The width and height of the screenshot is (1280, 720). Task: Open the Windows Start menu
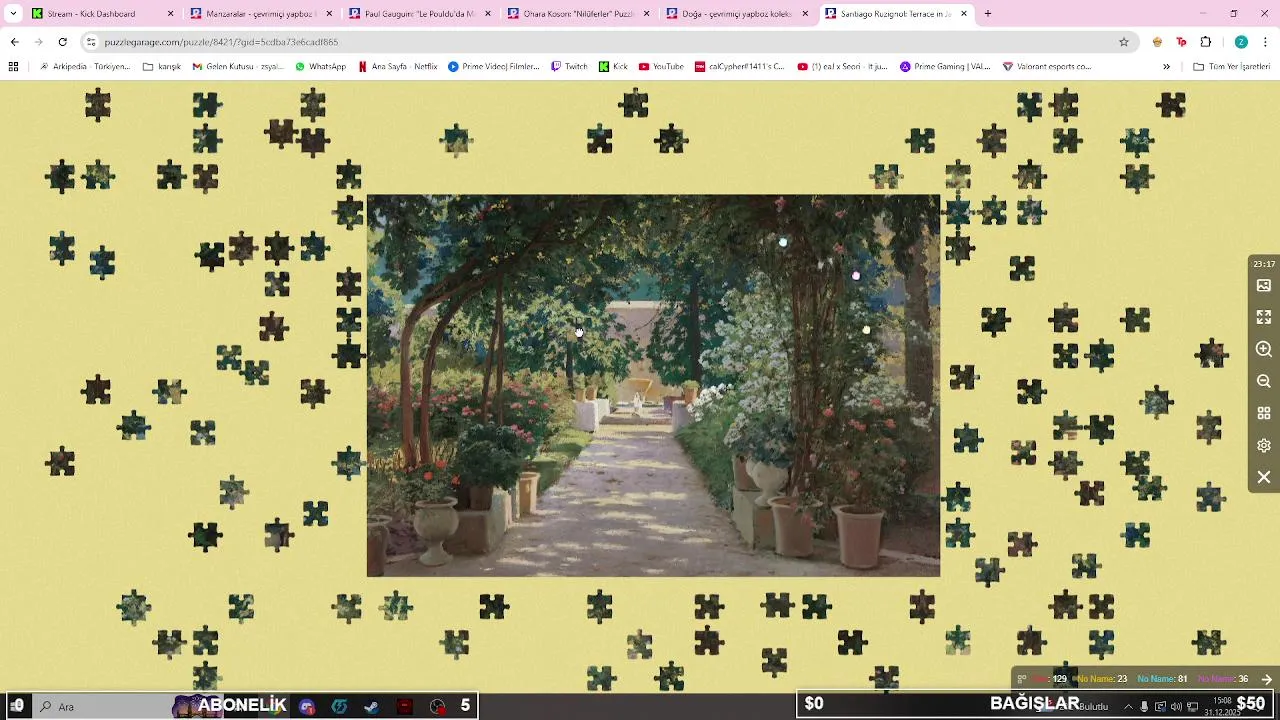click(17, 706)
